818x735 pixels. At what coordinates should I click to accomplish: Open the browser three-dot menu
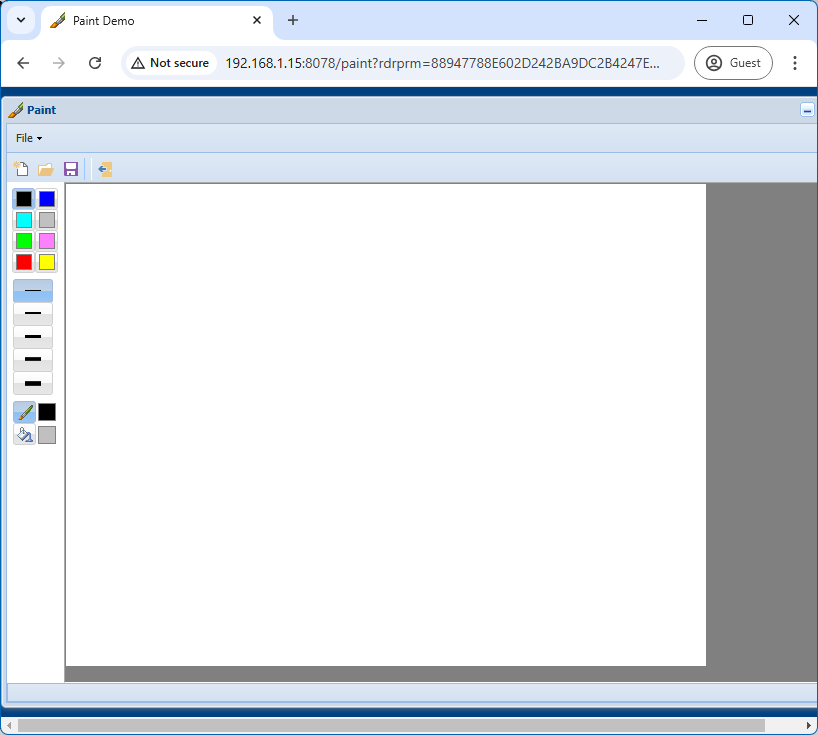coord(795,63)
